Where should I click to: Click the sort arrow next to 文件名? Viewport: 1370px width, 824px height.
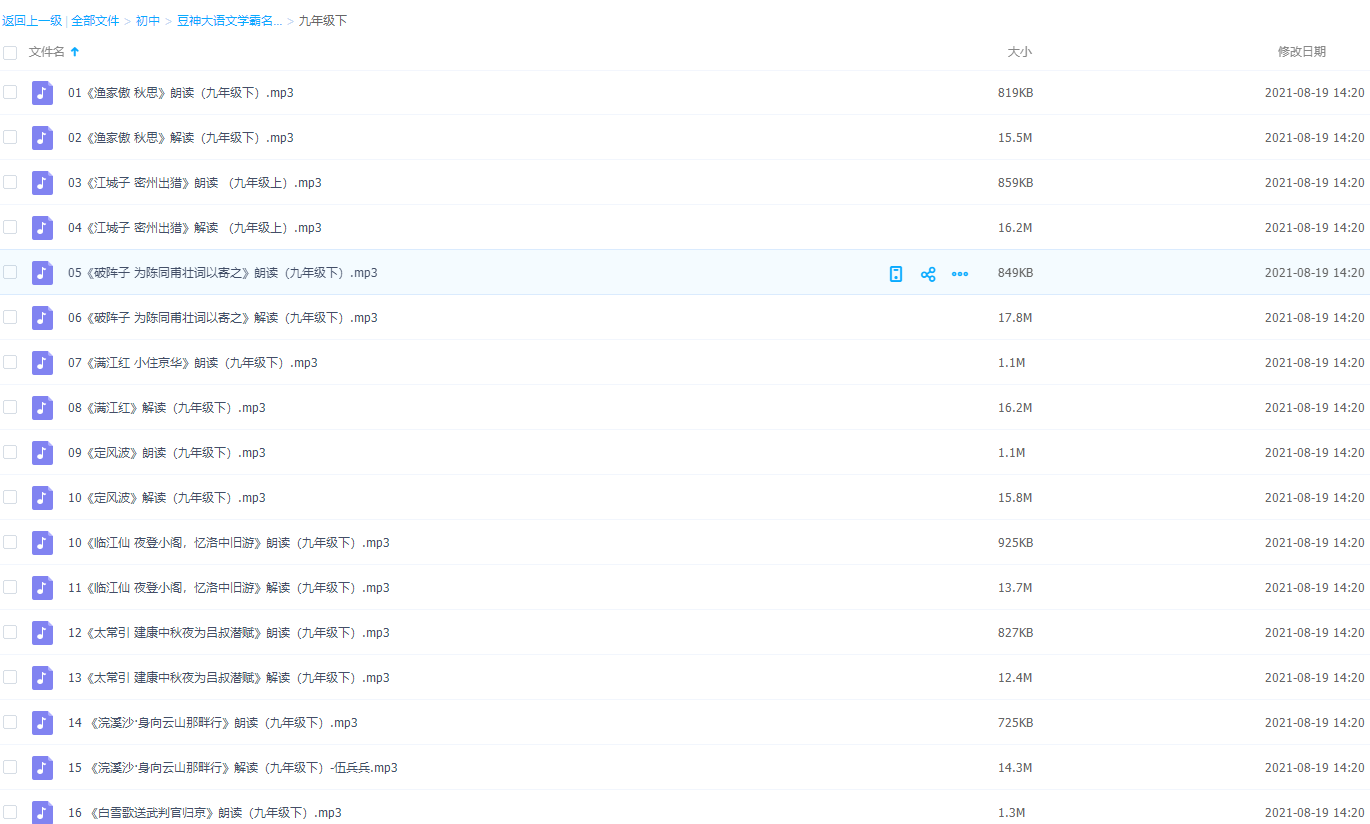[75, 52]
